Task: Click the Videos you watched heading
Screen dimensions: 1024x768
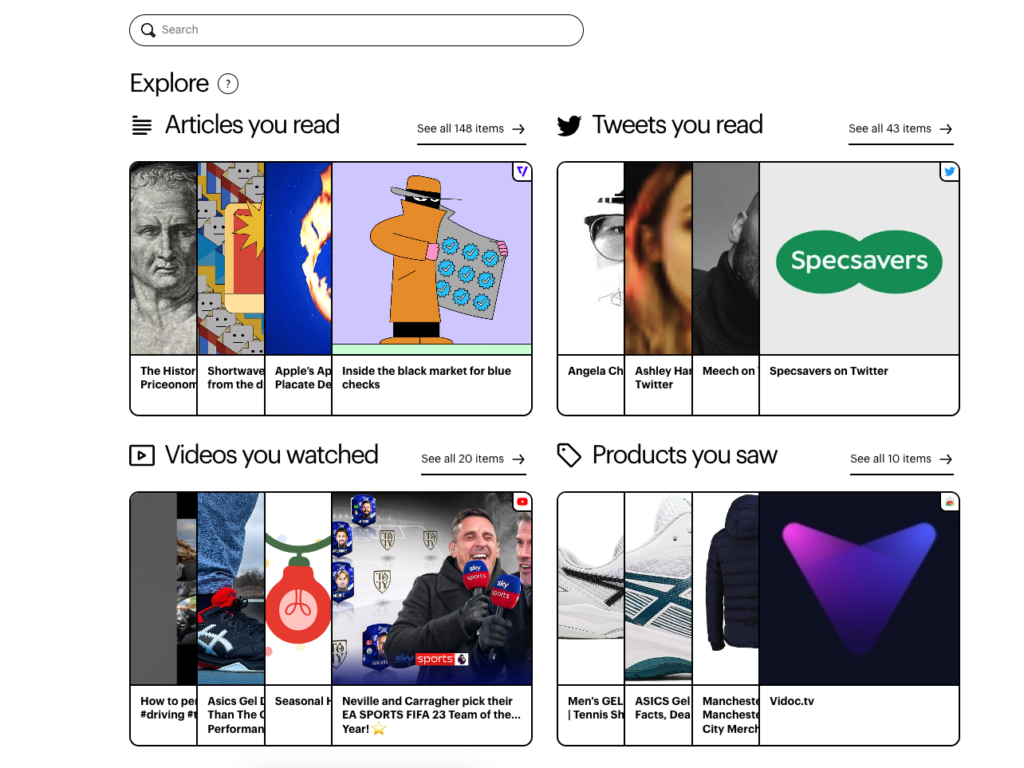Action: 272,455
